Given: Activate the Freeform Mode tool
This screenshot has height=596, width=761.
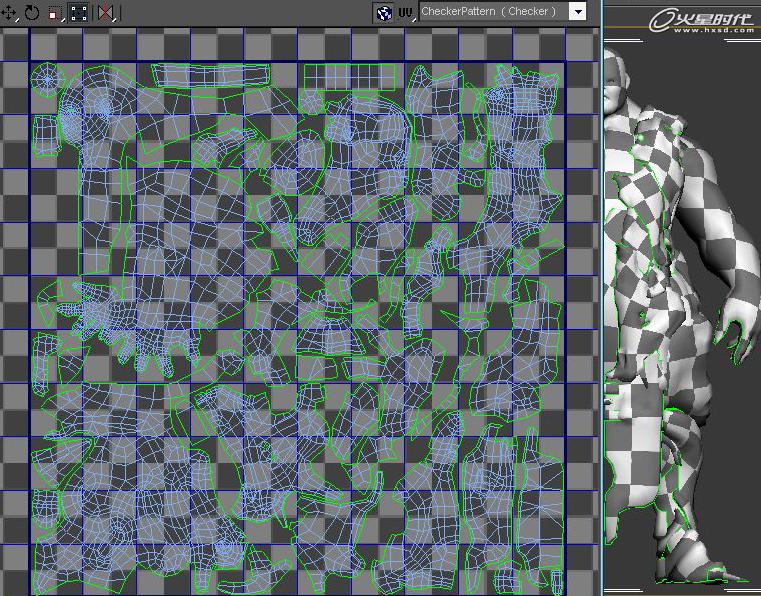Looking at the screenshot, I should pyautogui.click(x=79, y=13).
